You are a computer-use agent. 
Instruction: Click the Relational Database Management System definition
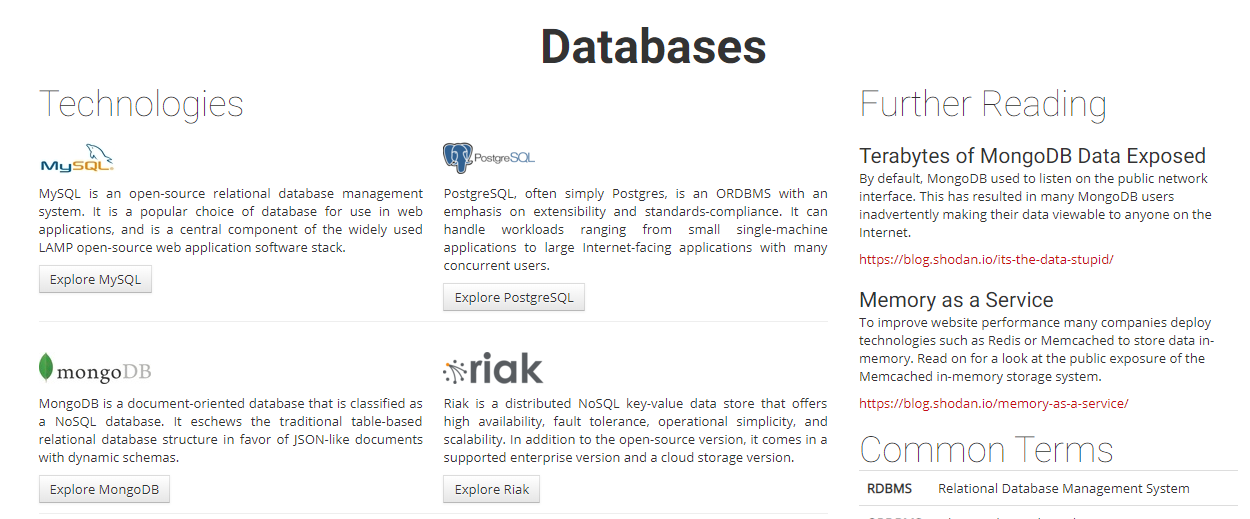pyautogui.click(x=1063, y=489)
